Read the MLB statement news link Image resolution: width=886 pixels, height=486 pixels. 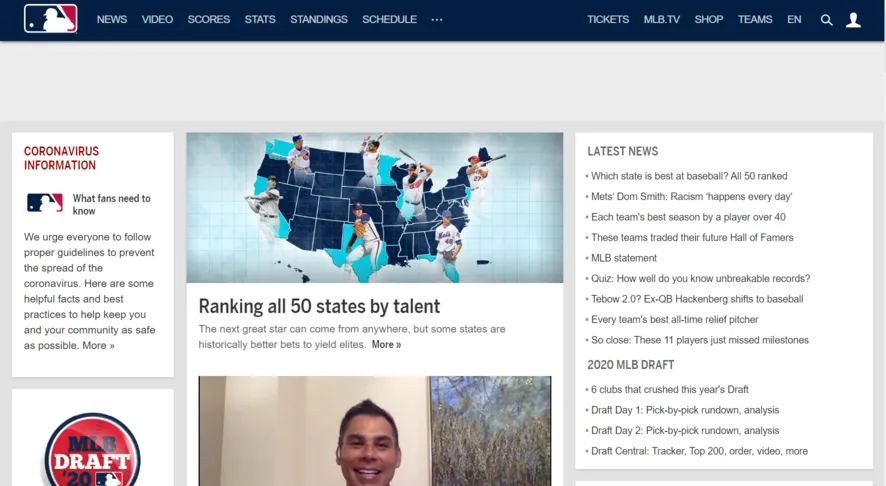pyautogui.click(x=624, y=258)
